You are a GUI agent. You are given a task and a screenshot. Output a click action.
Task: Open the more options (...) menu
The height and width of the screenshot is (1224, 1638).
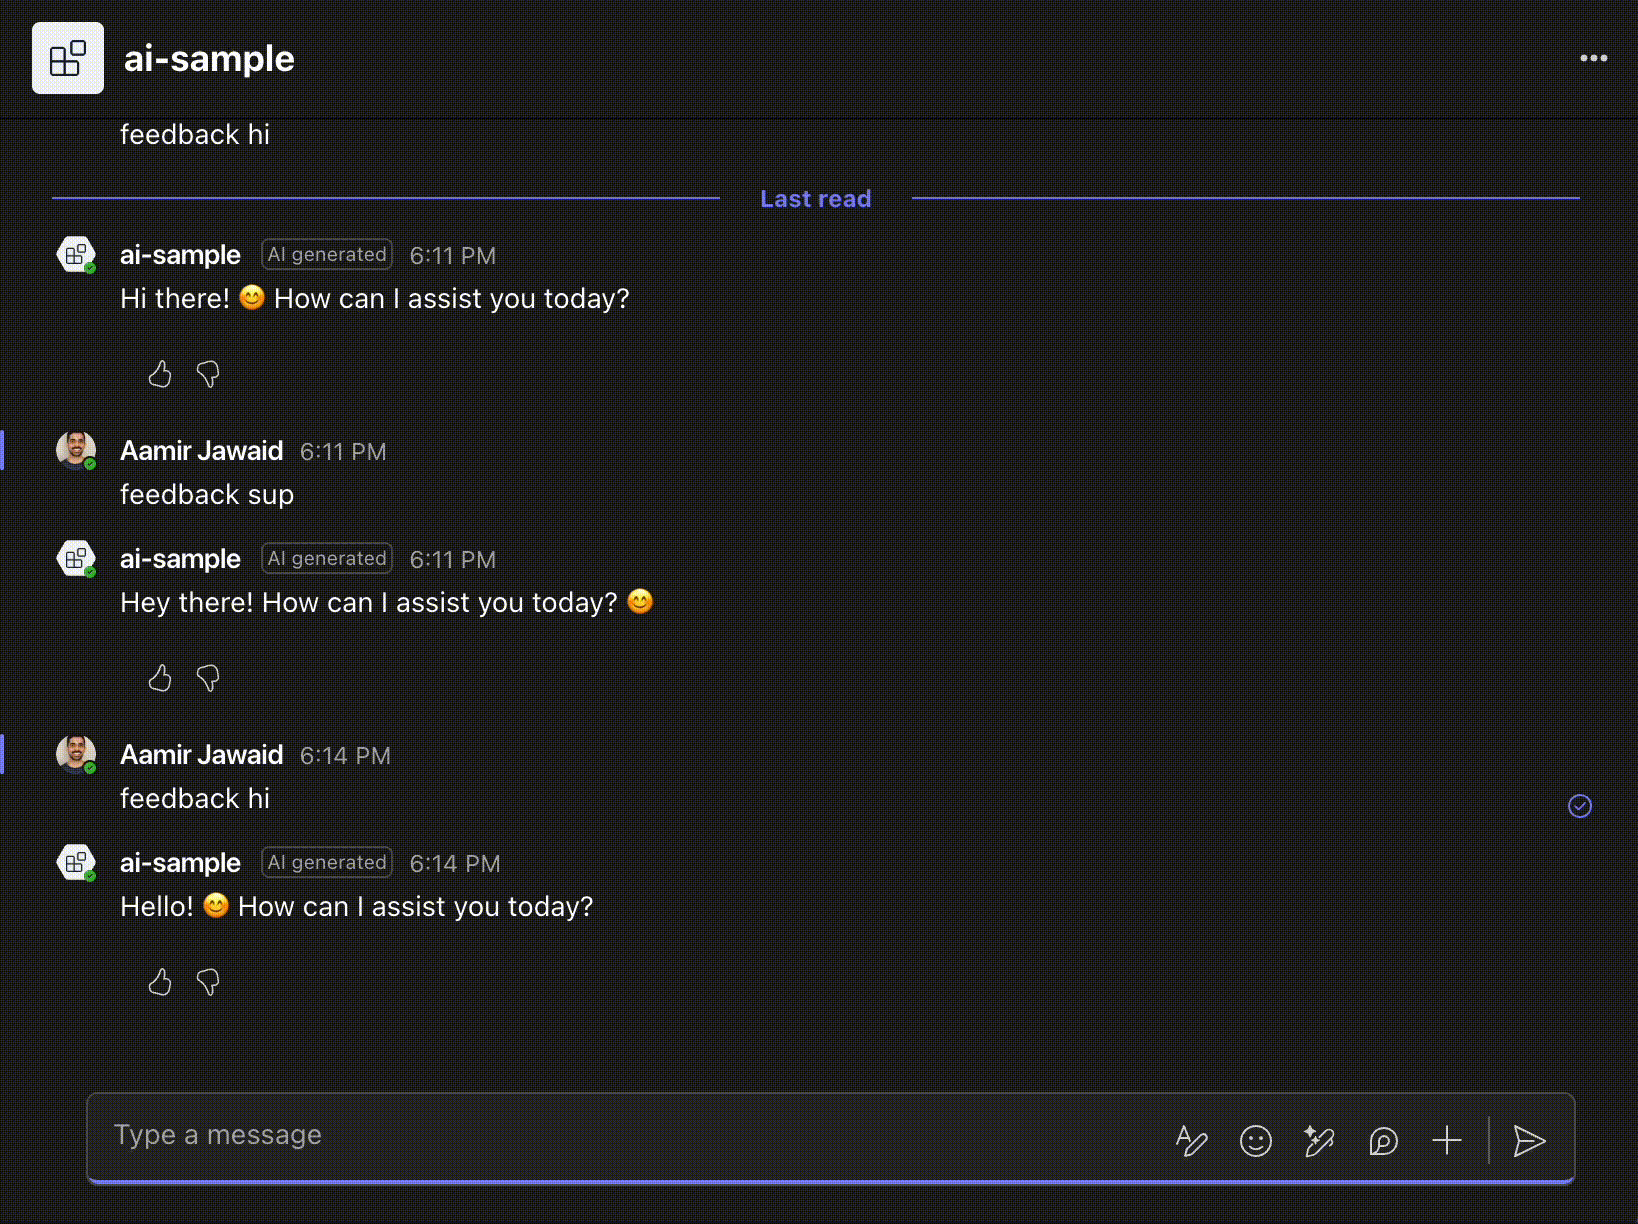[1592, 57]
